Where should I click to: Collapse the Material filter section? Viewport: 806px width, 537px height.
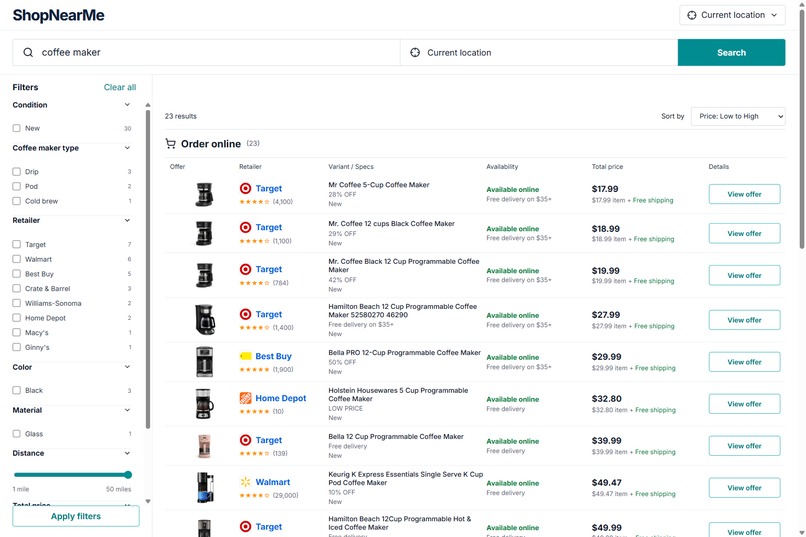(x=127, y=410)
